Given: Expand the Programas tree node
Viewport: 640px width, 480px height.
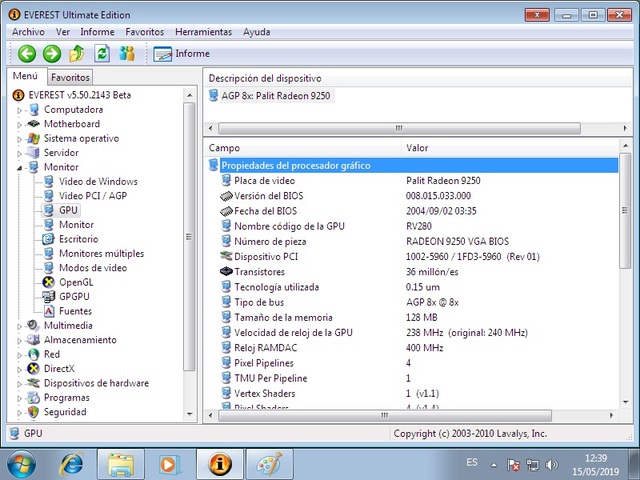Looking at the screenshot, I should (x=19, y=398).
